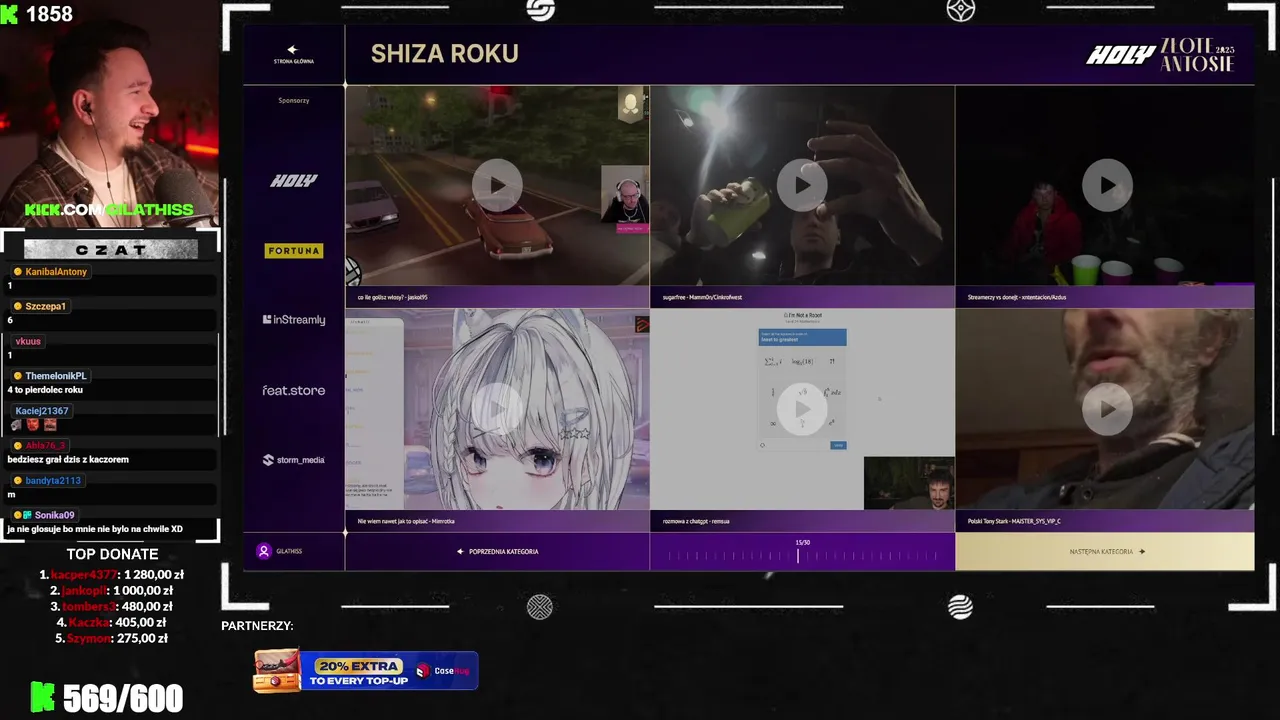The width and height of the screenshot is (1280, 720).
Task: Click Kaciej21367's emote message
Action: coord(34,425)
